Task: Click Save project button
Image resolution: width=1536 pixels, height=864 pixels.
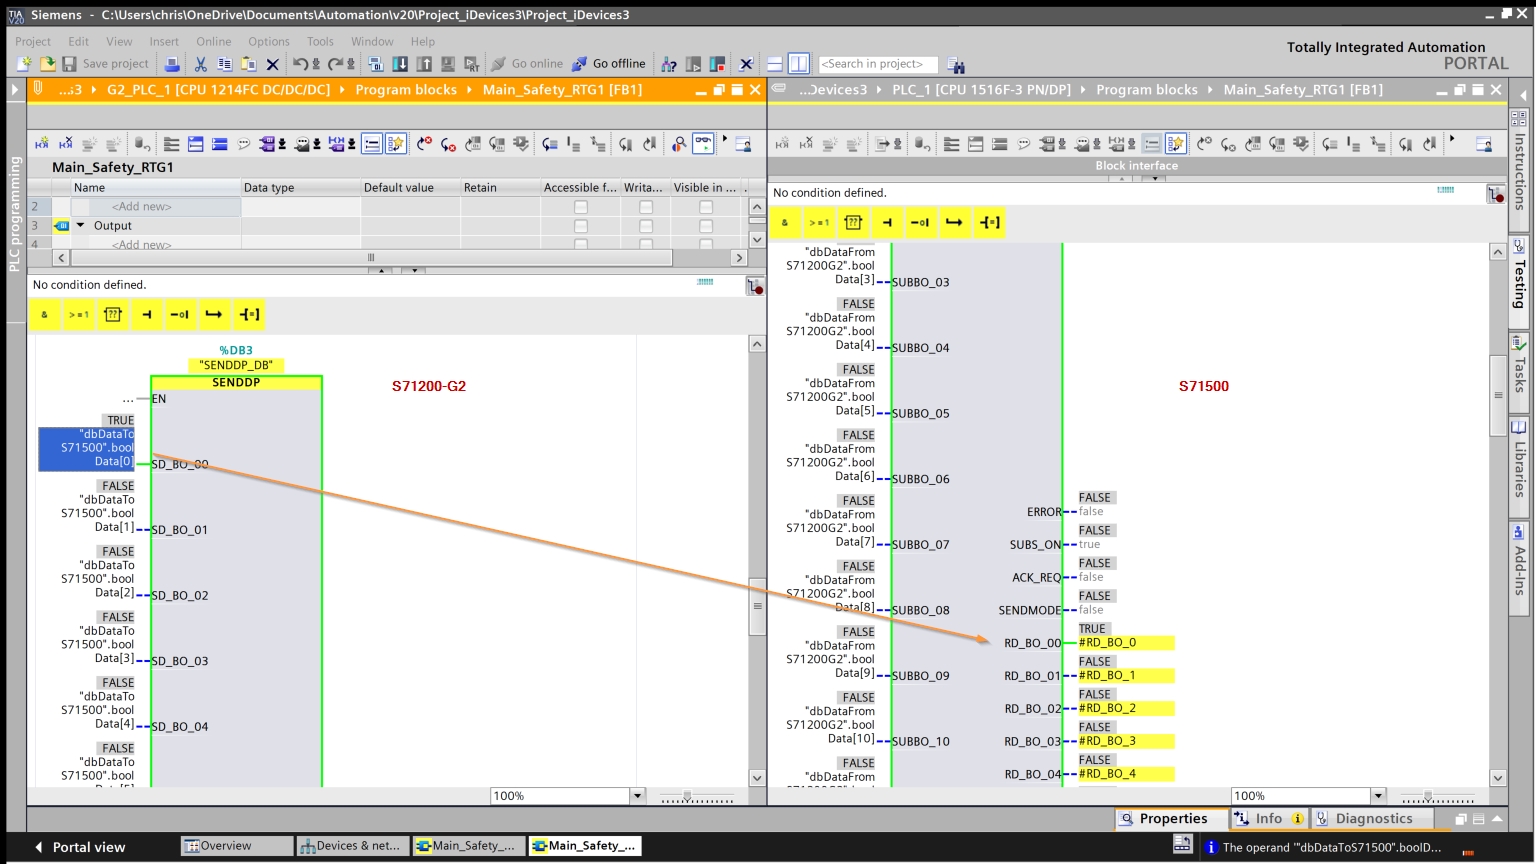Action: pos(105,64)
